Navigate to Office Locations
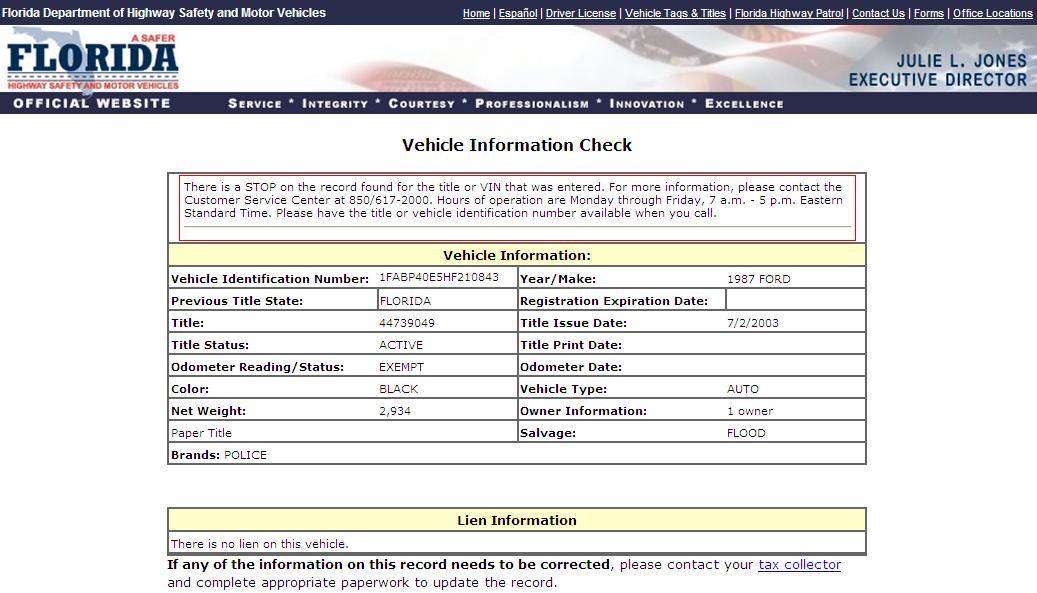Image resolution: width=1037 pixels, height=593 pixels. [992, 13]
